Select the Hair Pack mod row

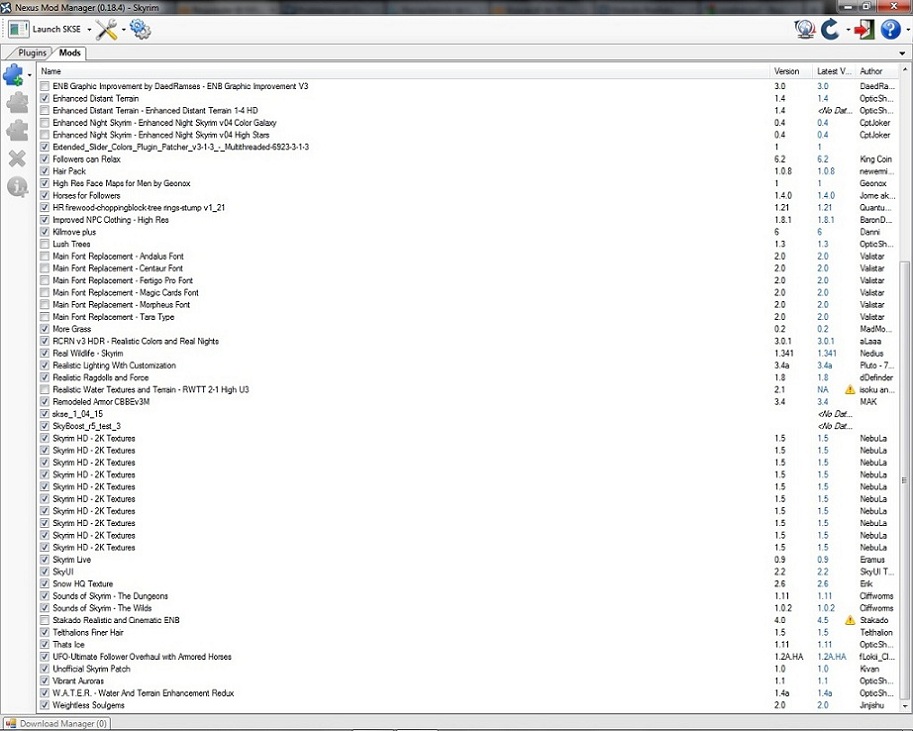click(469, 171)
